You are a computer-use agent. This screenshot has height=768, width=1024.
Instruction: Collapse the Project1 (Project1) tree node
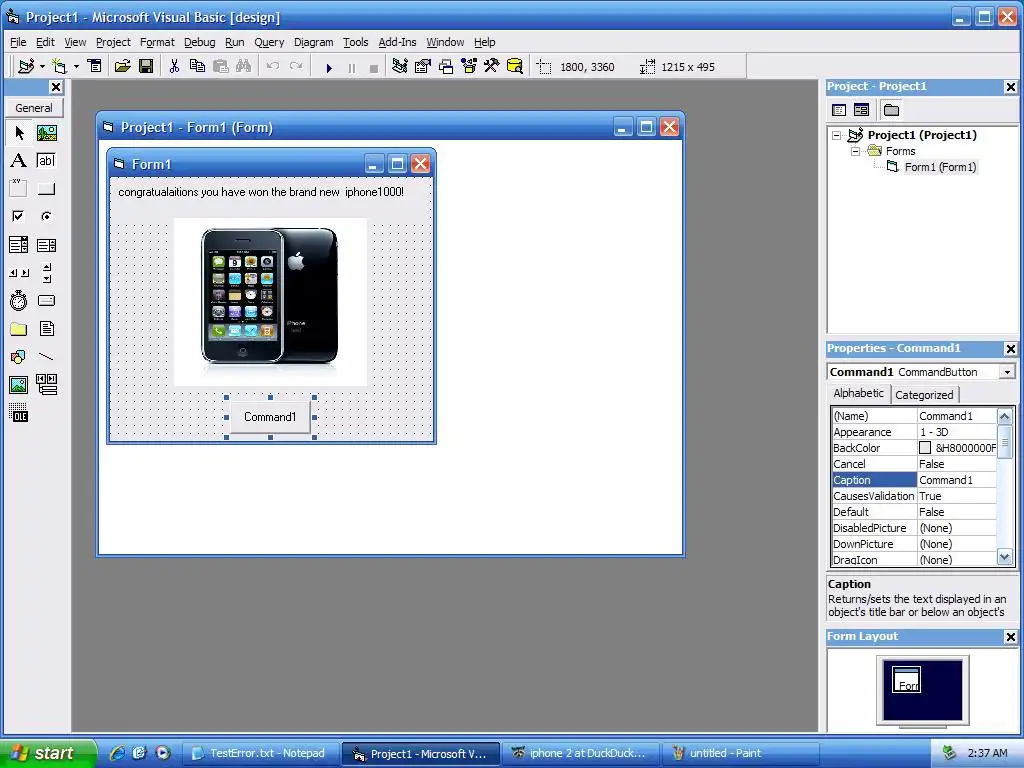[837, 136]
